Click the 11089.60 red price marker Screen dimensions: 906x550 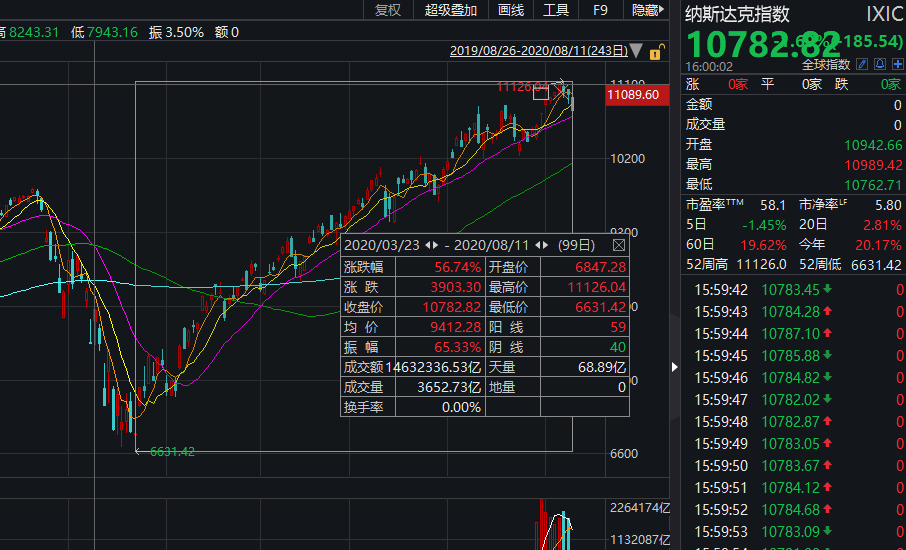(634, 95)
